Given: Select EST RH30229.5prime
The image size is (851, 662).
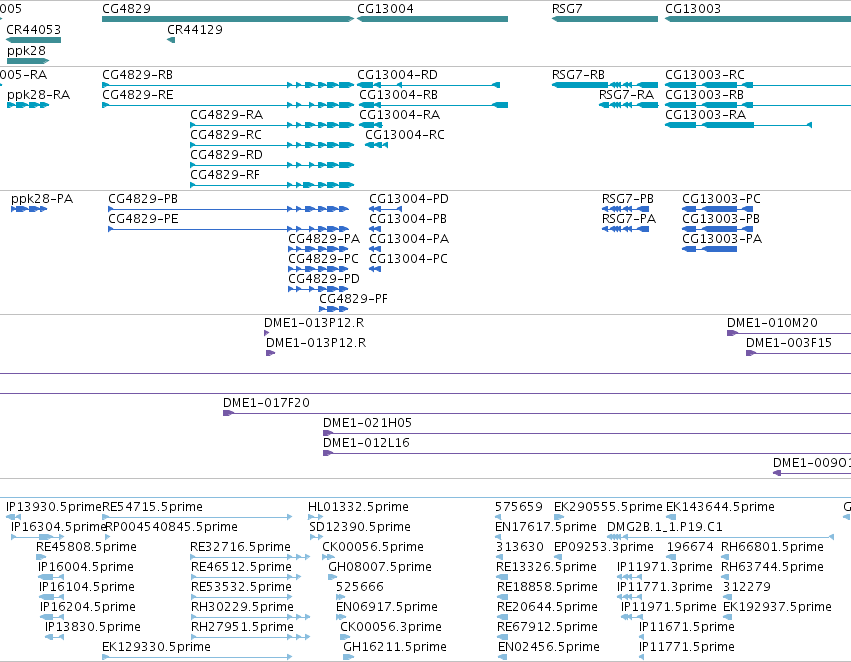Looking at the screenshot, I should point(243,607).
